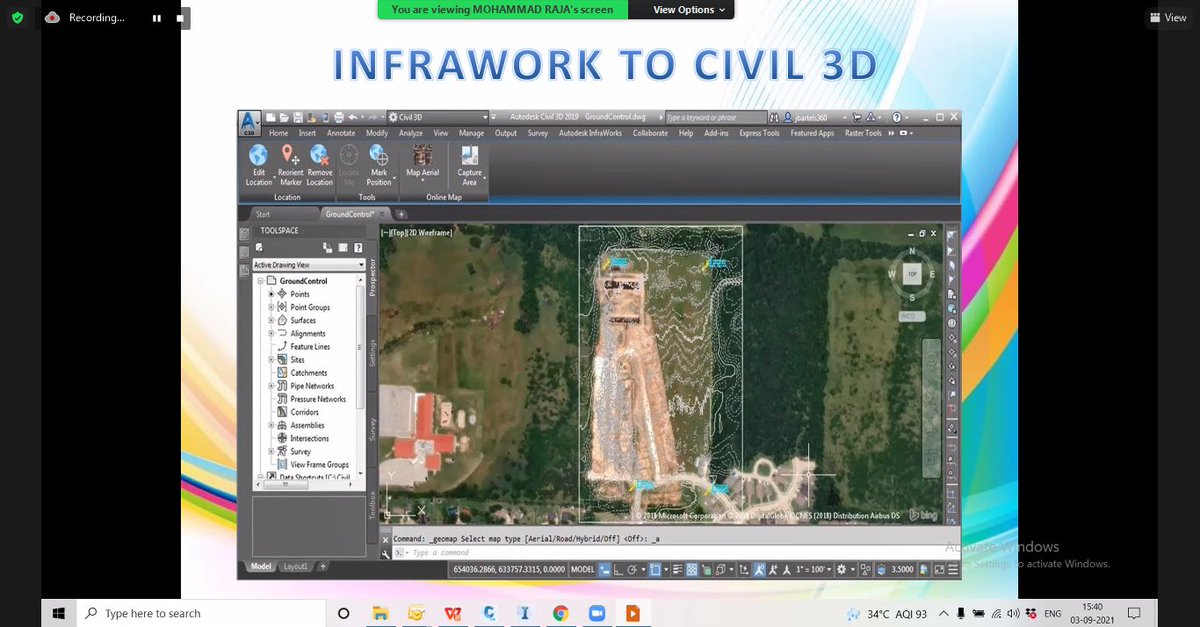Toggle the lineweight display in status bar

(677, 569)
